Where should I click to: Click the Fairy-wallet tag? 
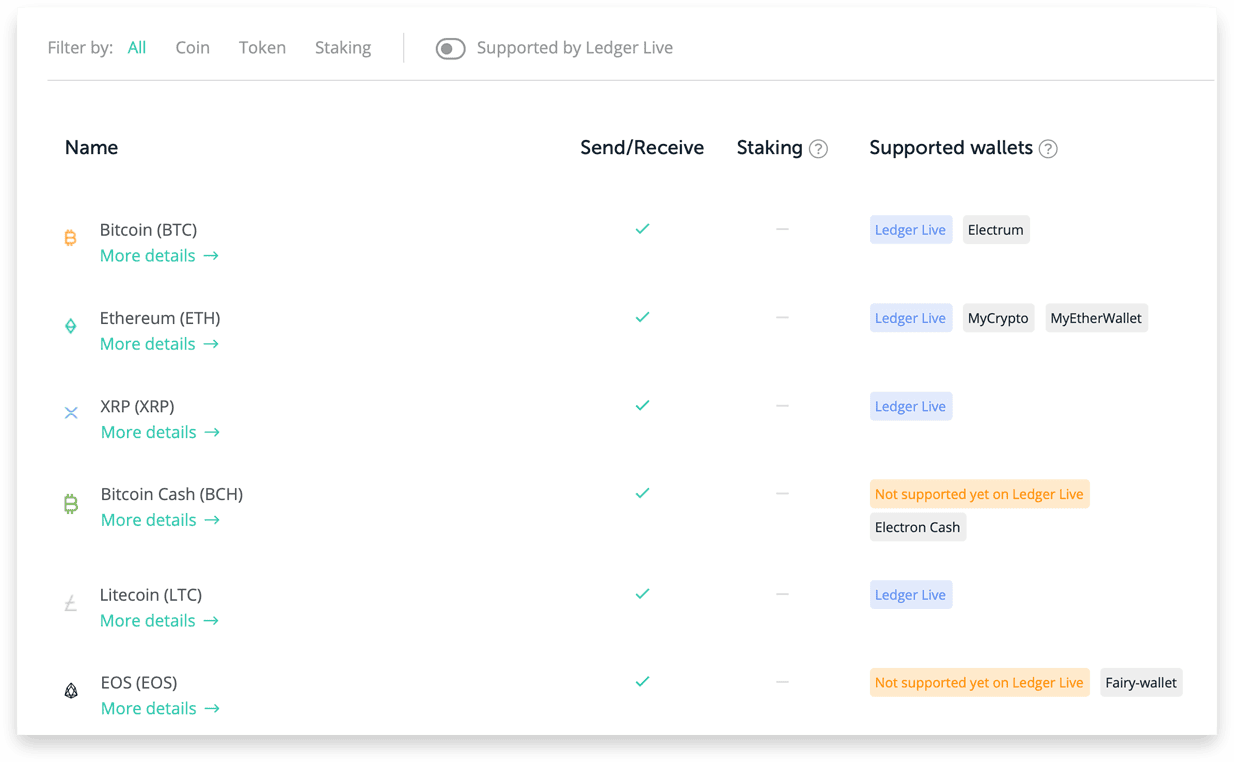(x=1141, y=683)
